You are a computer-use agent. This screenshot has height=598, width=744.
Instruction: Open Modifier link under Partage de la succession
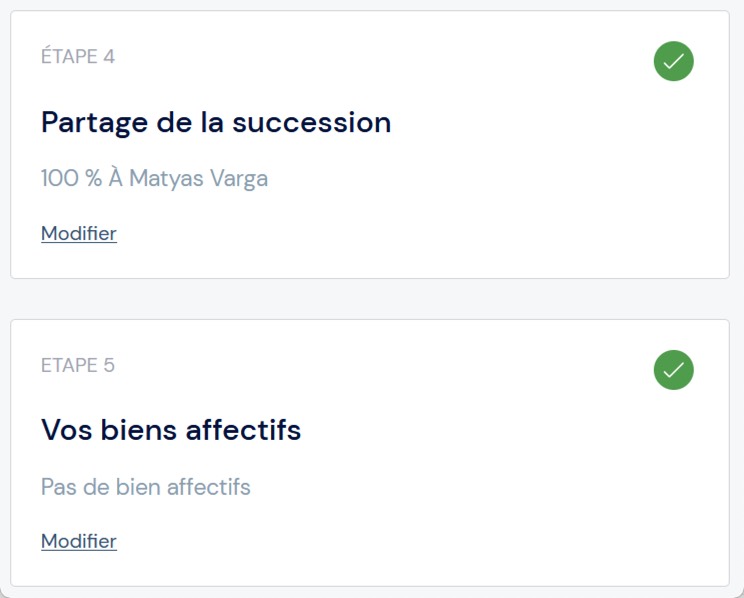79,233
